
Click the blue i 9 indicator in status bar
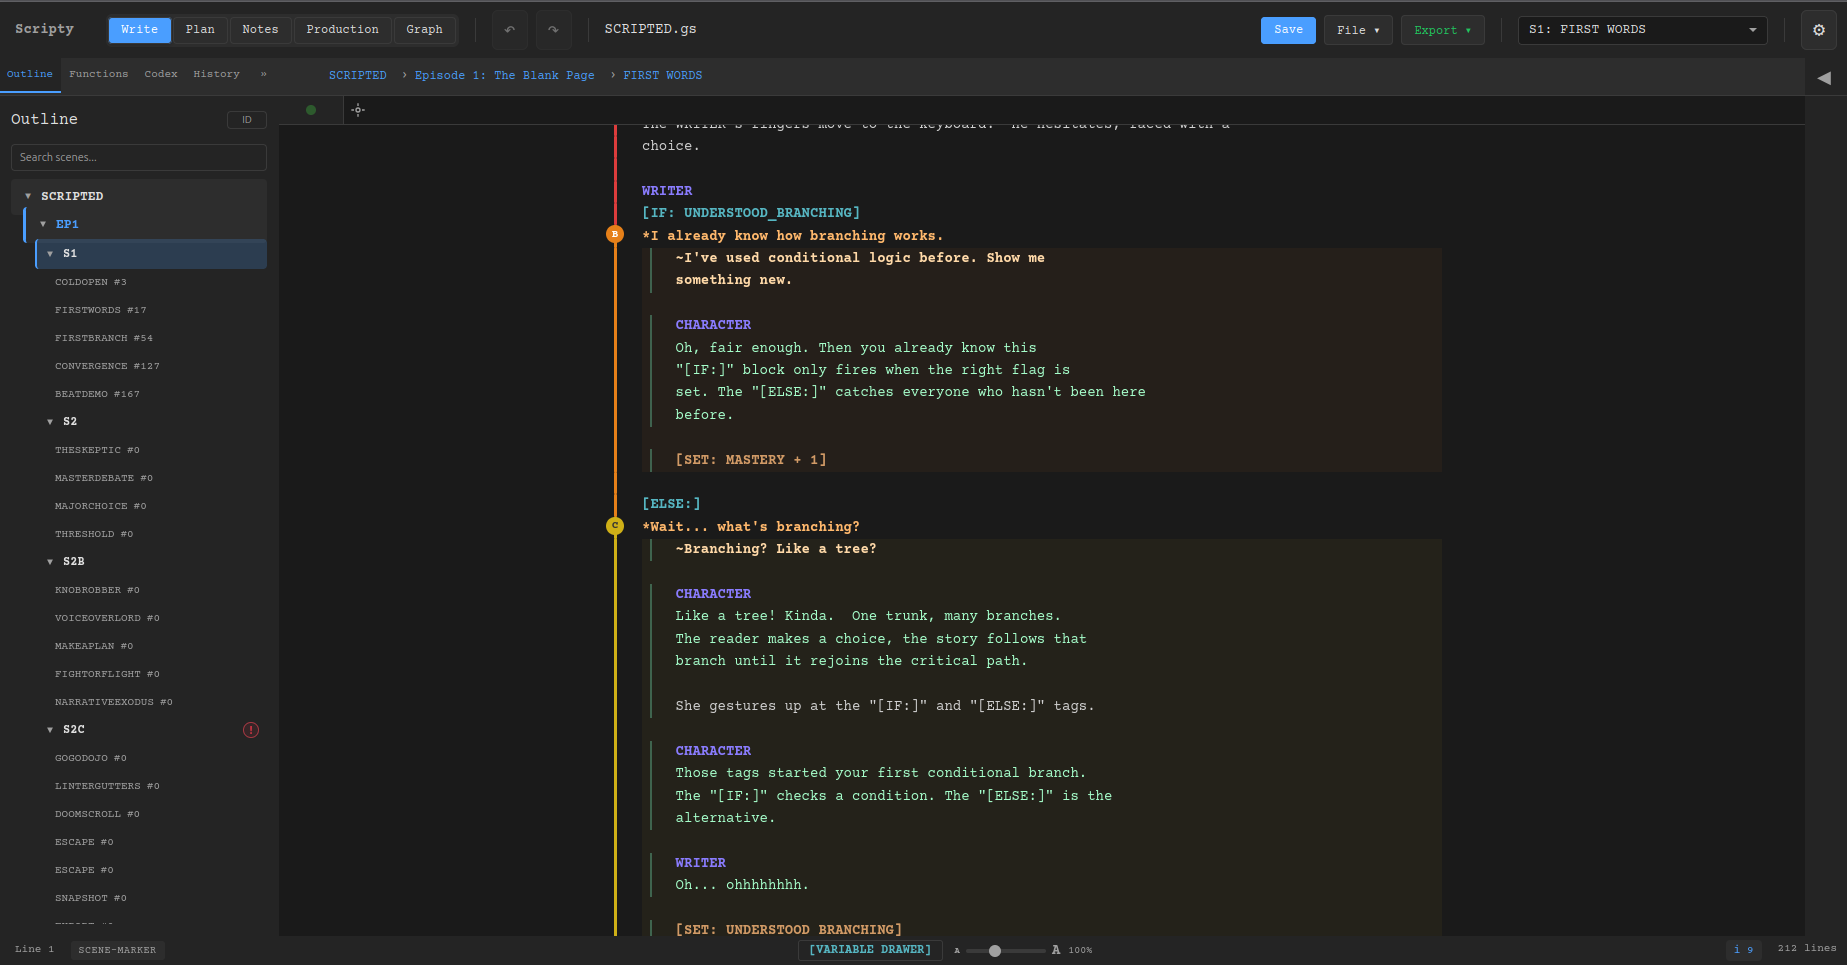coord(1743,950)
